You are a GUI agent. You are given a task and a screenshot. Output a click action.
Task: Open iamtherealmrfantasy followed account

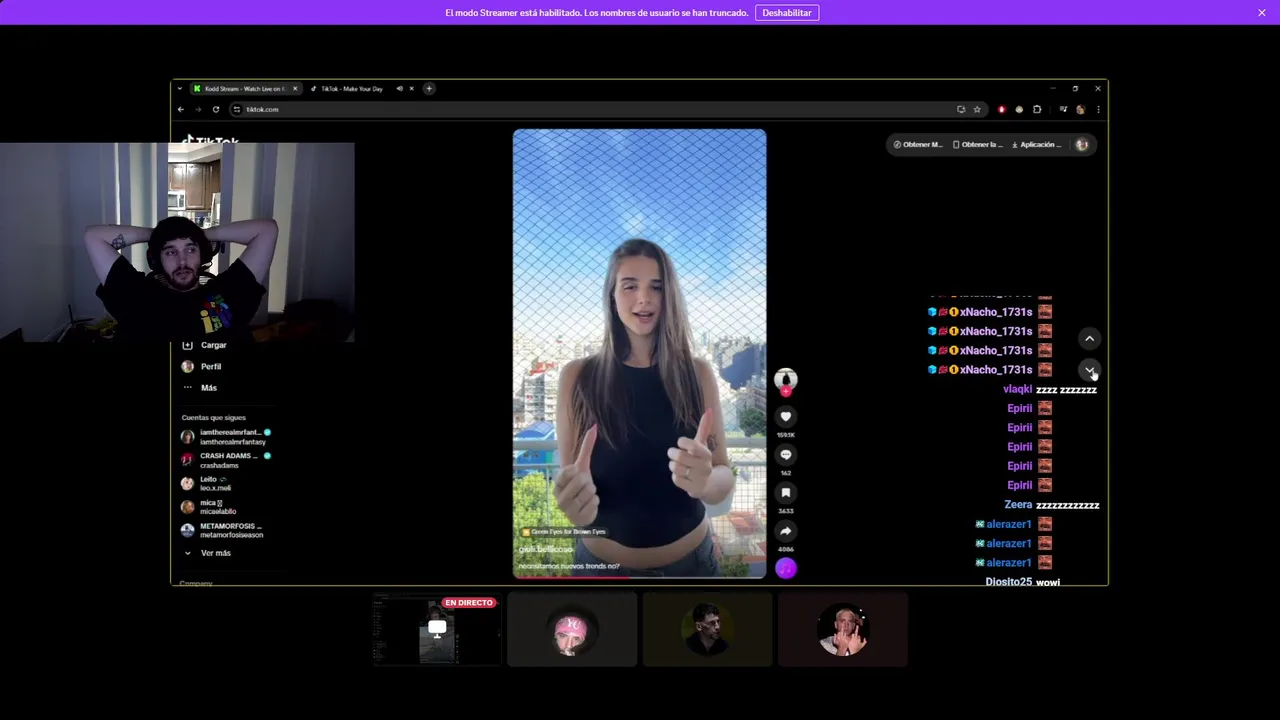pos(226,437)
